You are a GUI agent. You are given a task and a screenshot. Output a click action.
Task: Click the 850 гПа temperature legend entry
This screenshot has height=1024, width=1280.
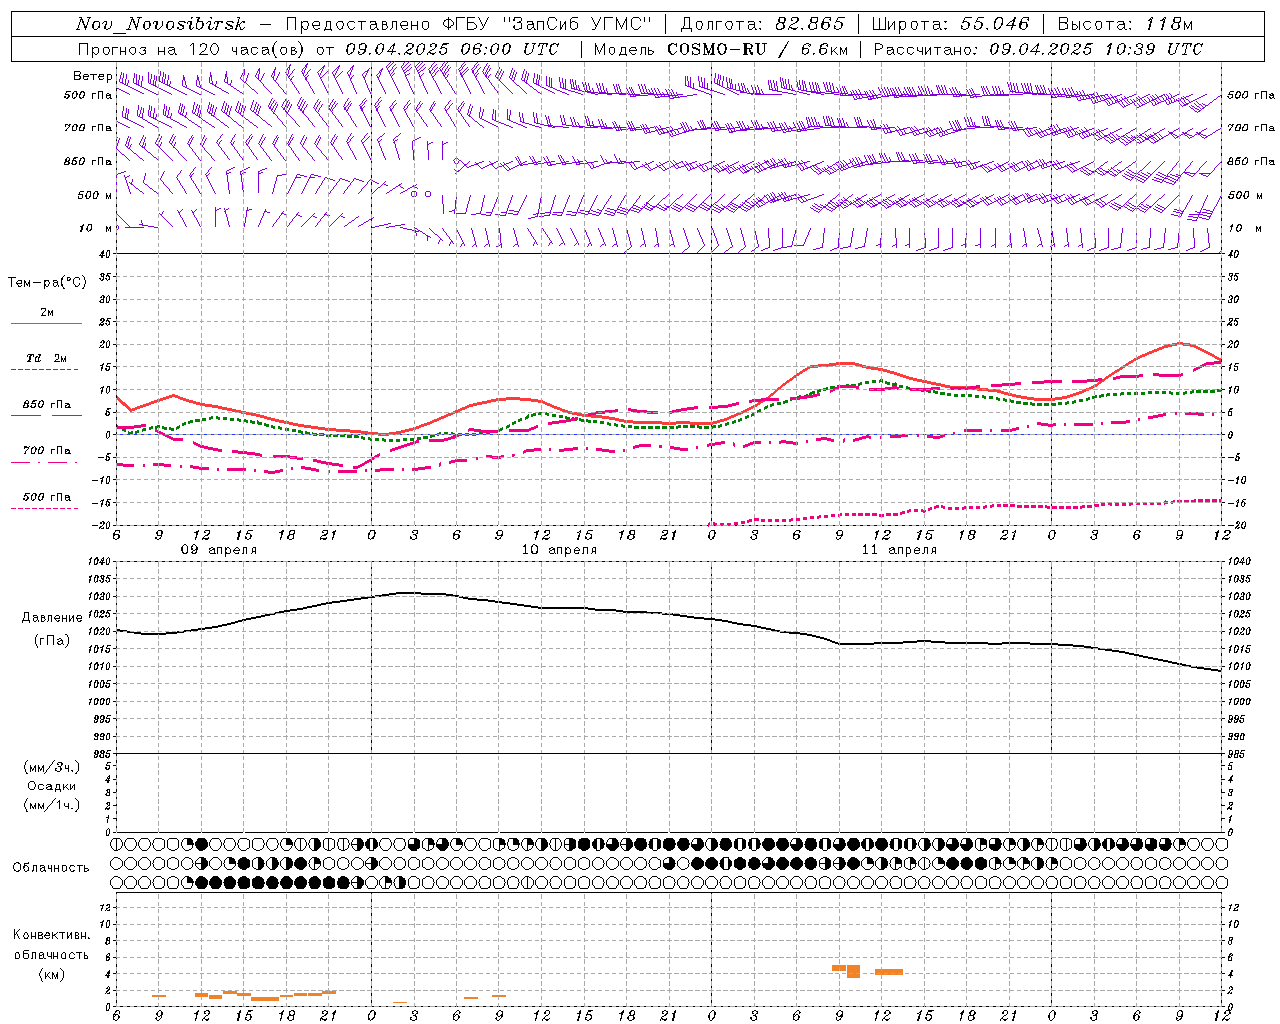click(x=47, y=405)
